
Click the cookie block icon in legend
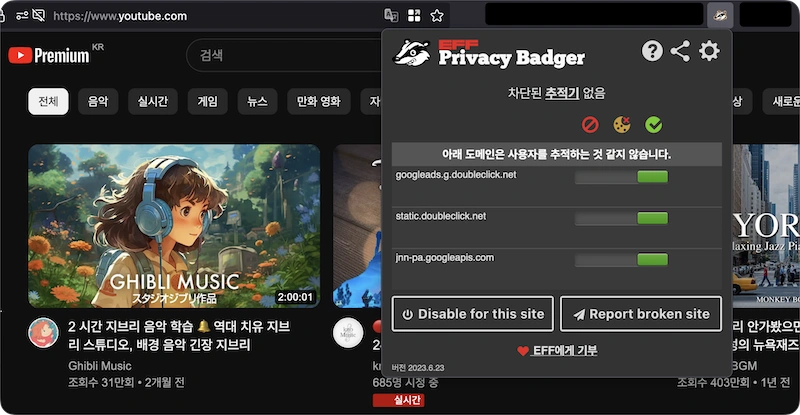(x=621, y=125)
